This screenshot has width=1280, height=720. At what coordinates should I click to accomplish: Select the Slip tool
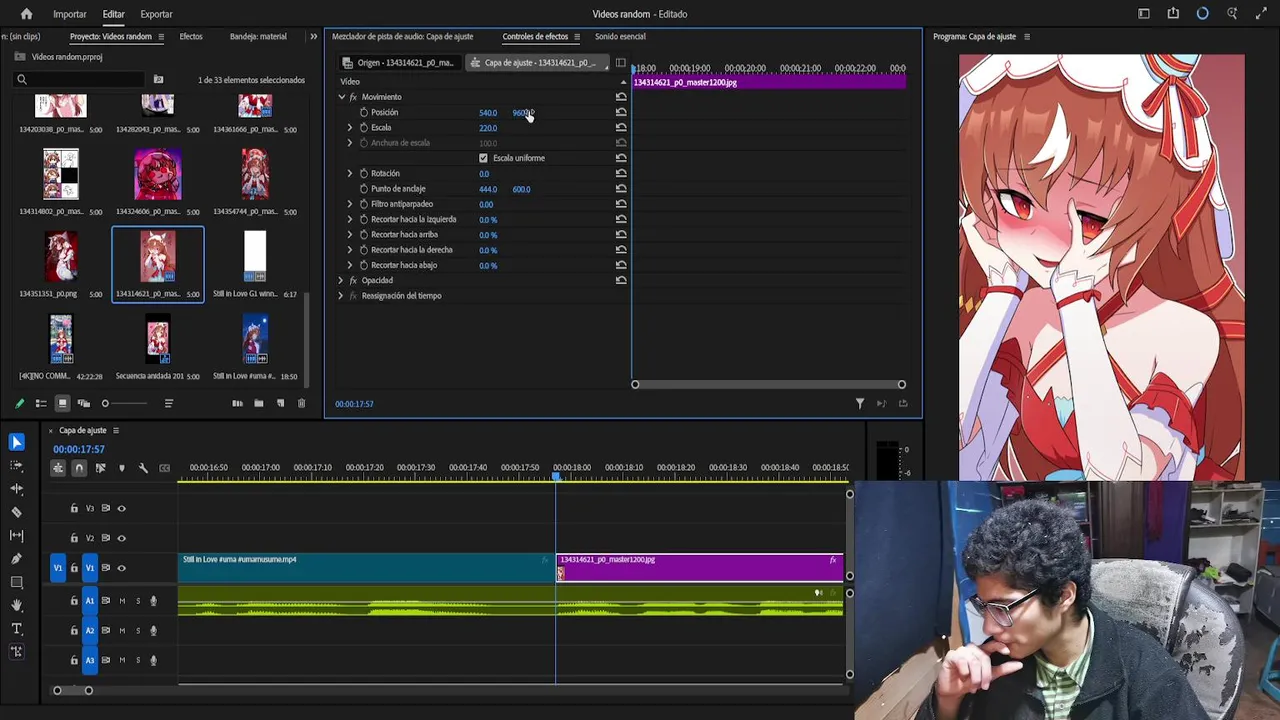pos(16,535)
